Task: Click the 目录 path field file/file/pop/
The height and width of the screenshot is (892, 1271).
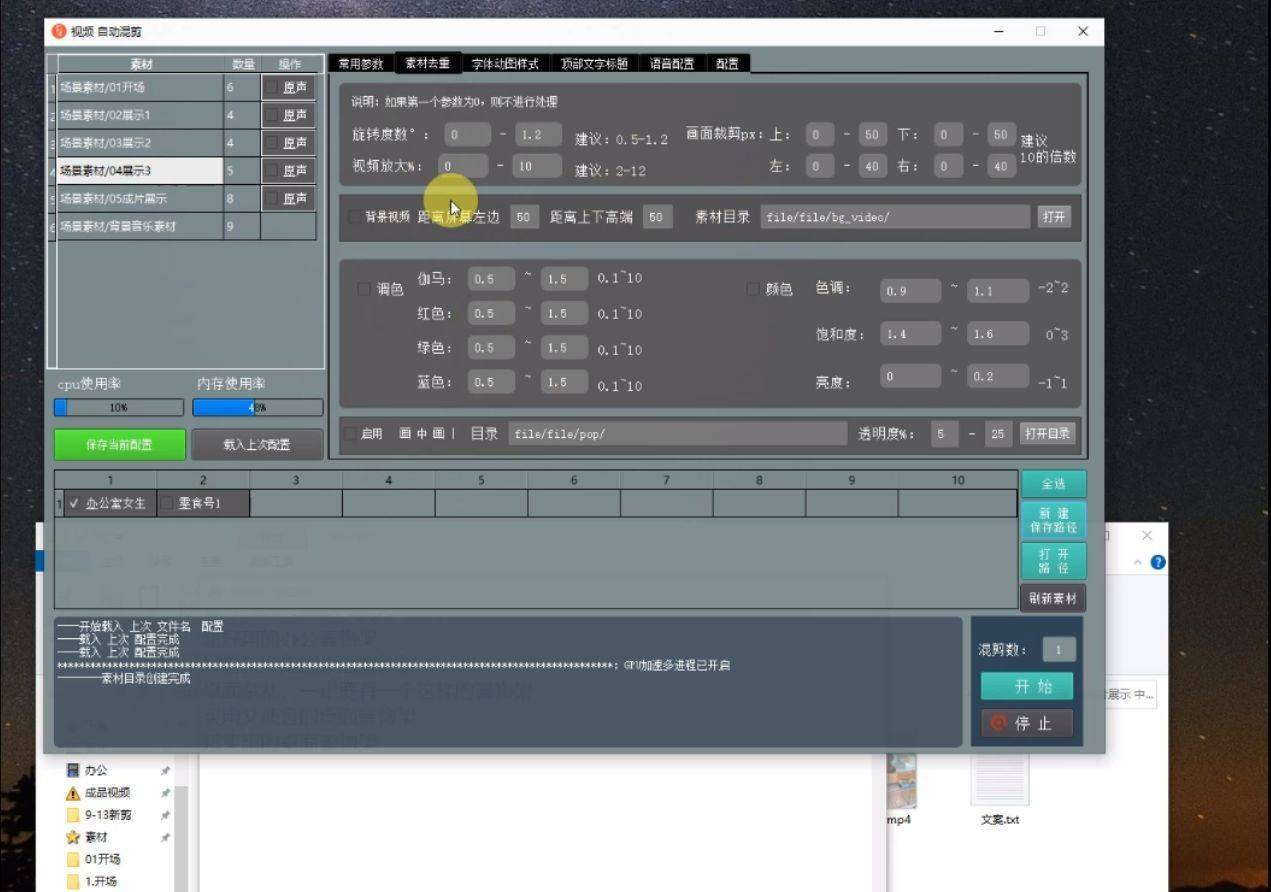Action: pos(678,434)
